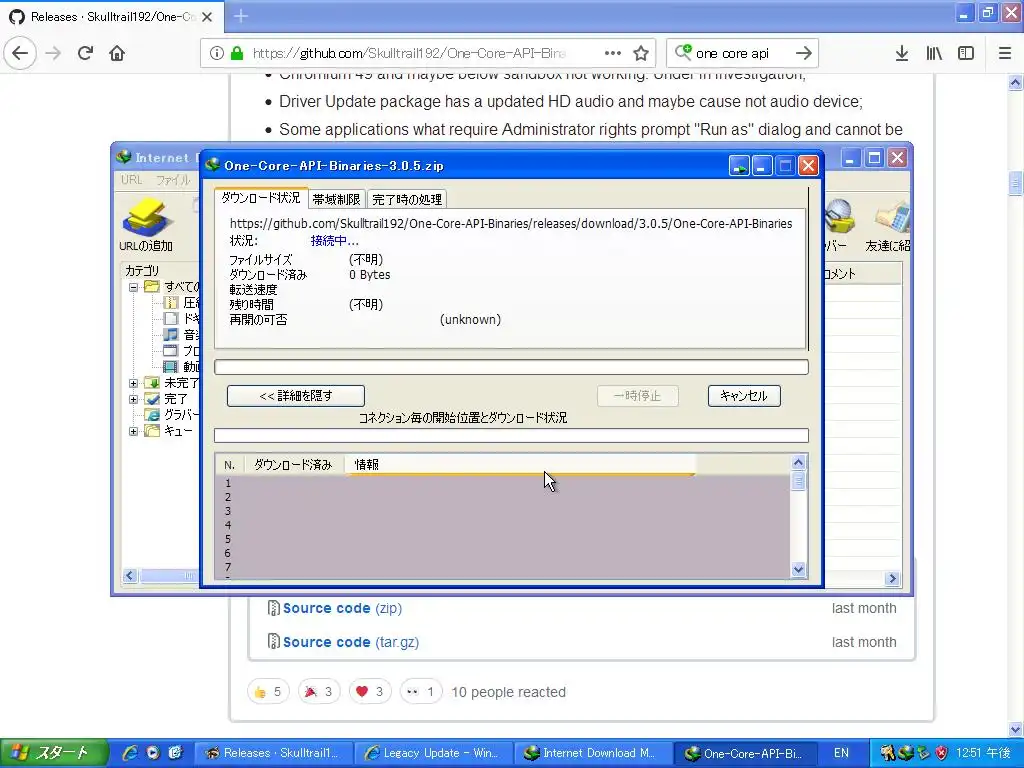Expand 完了 category node
1024x768 pixels.
[x=133, y=399]
